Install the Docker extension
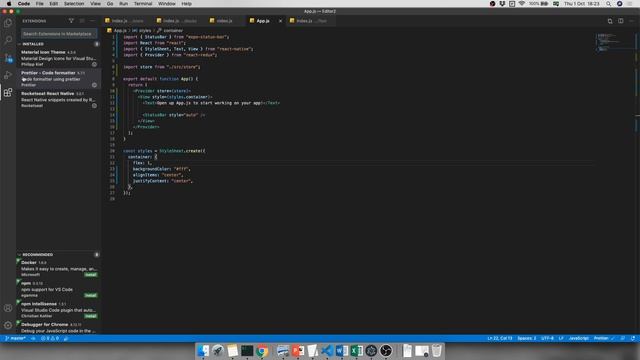640x360 pixels. coord(91,275)
